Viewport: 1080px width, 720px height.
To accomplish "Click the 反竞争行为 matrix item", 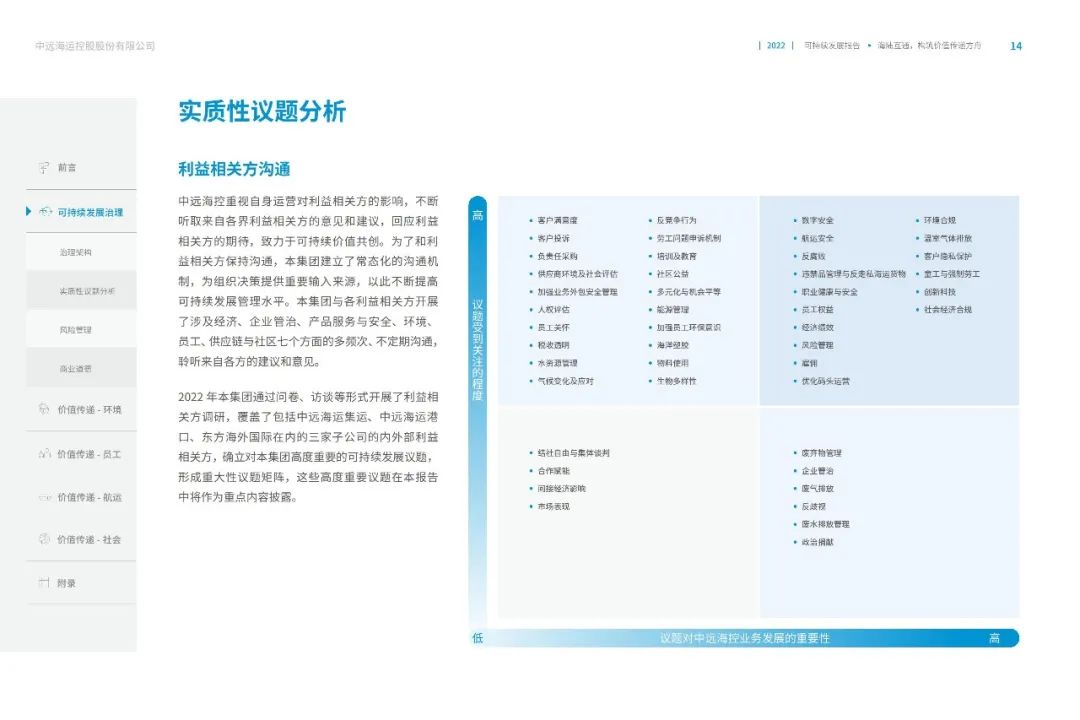I will [676, 220].
